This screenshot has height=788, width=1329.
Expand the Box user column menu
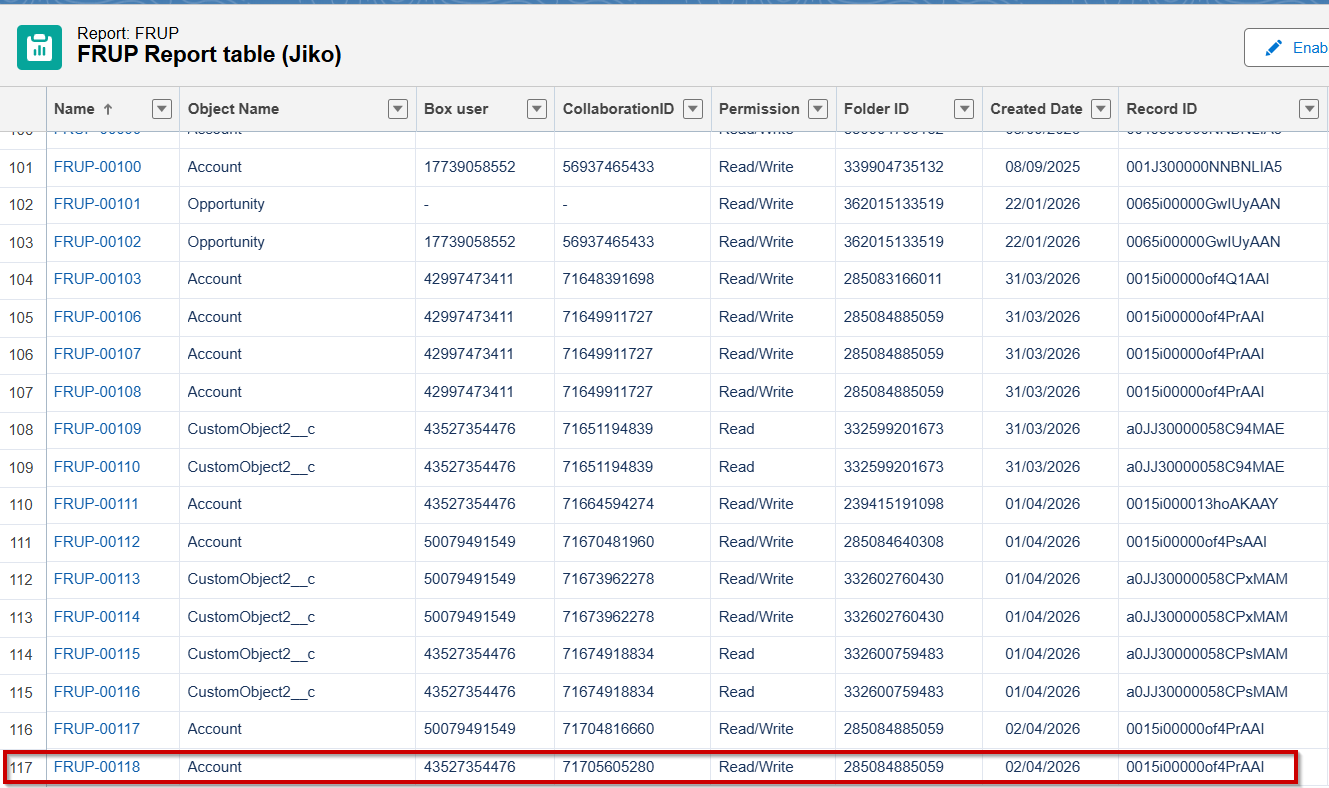[x=537, y=109]
